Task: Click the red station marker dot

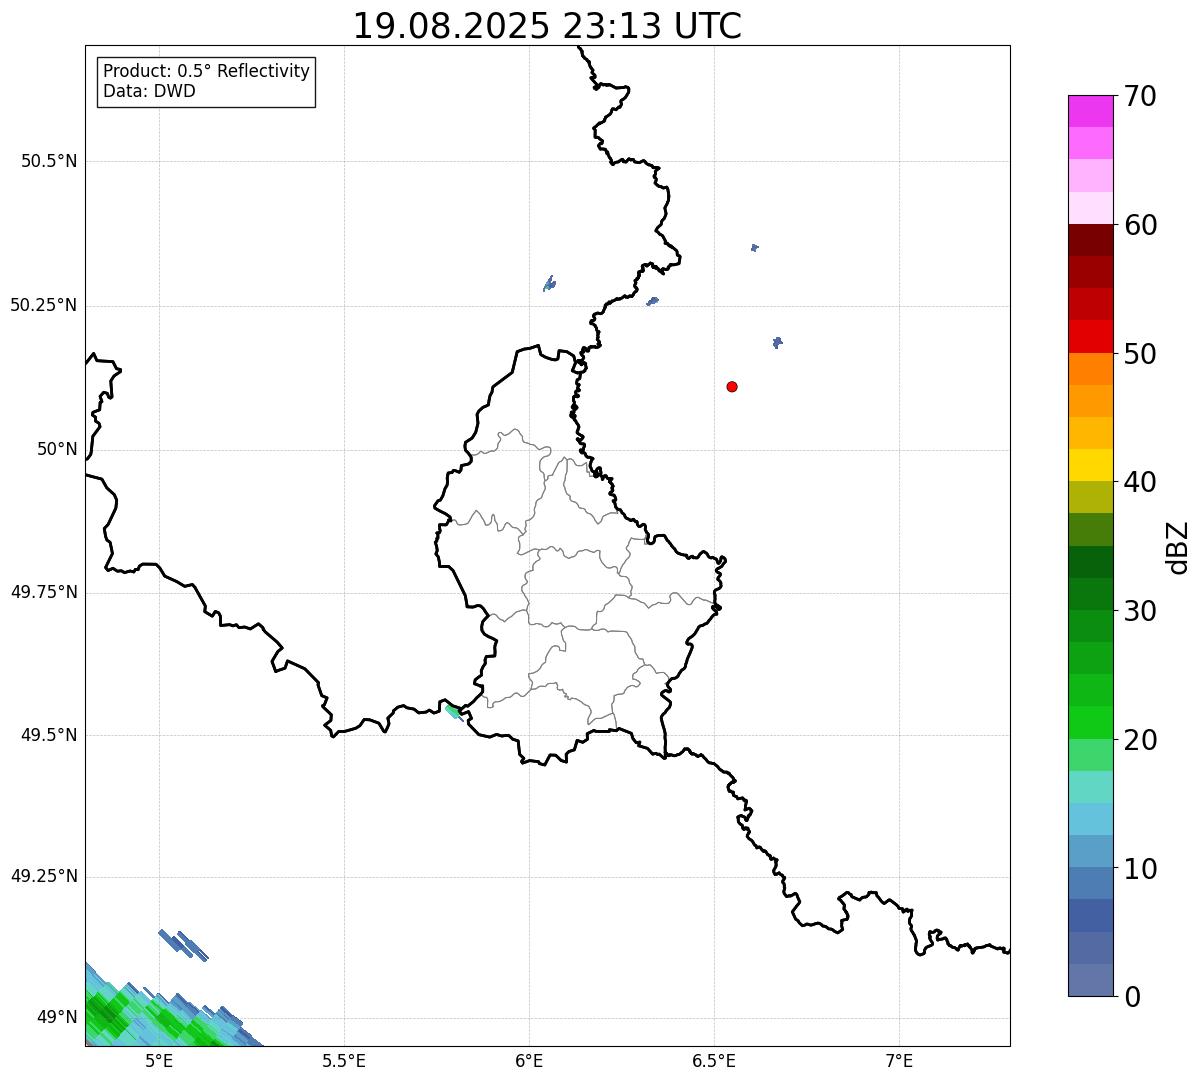Action: pyautogui.click(x=732, y=386)
